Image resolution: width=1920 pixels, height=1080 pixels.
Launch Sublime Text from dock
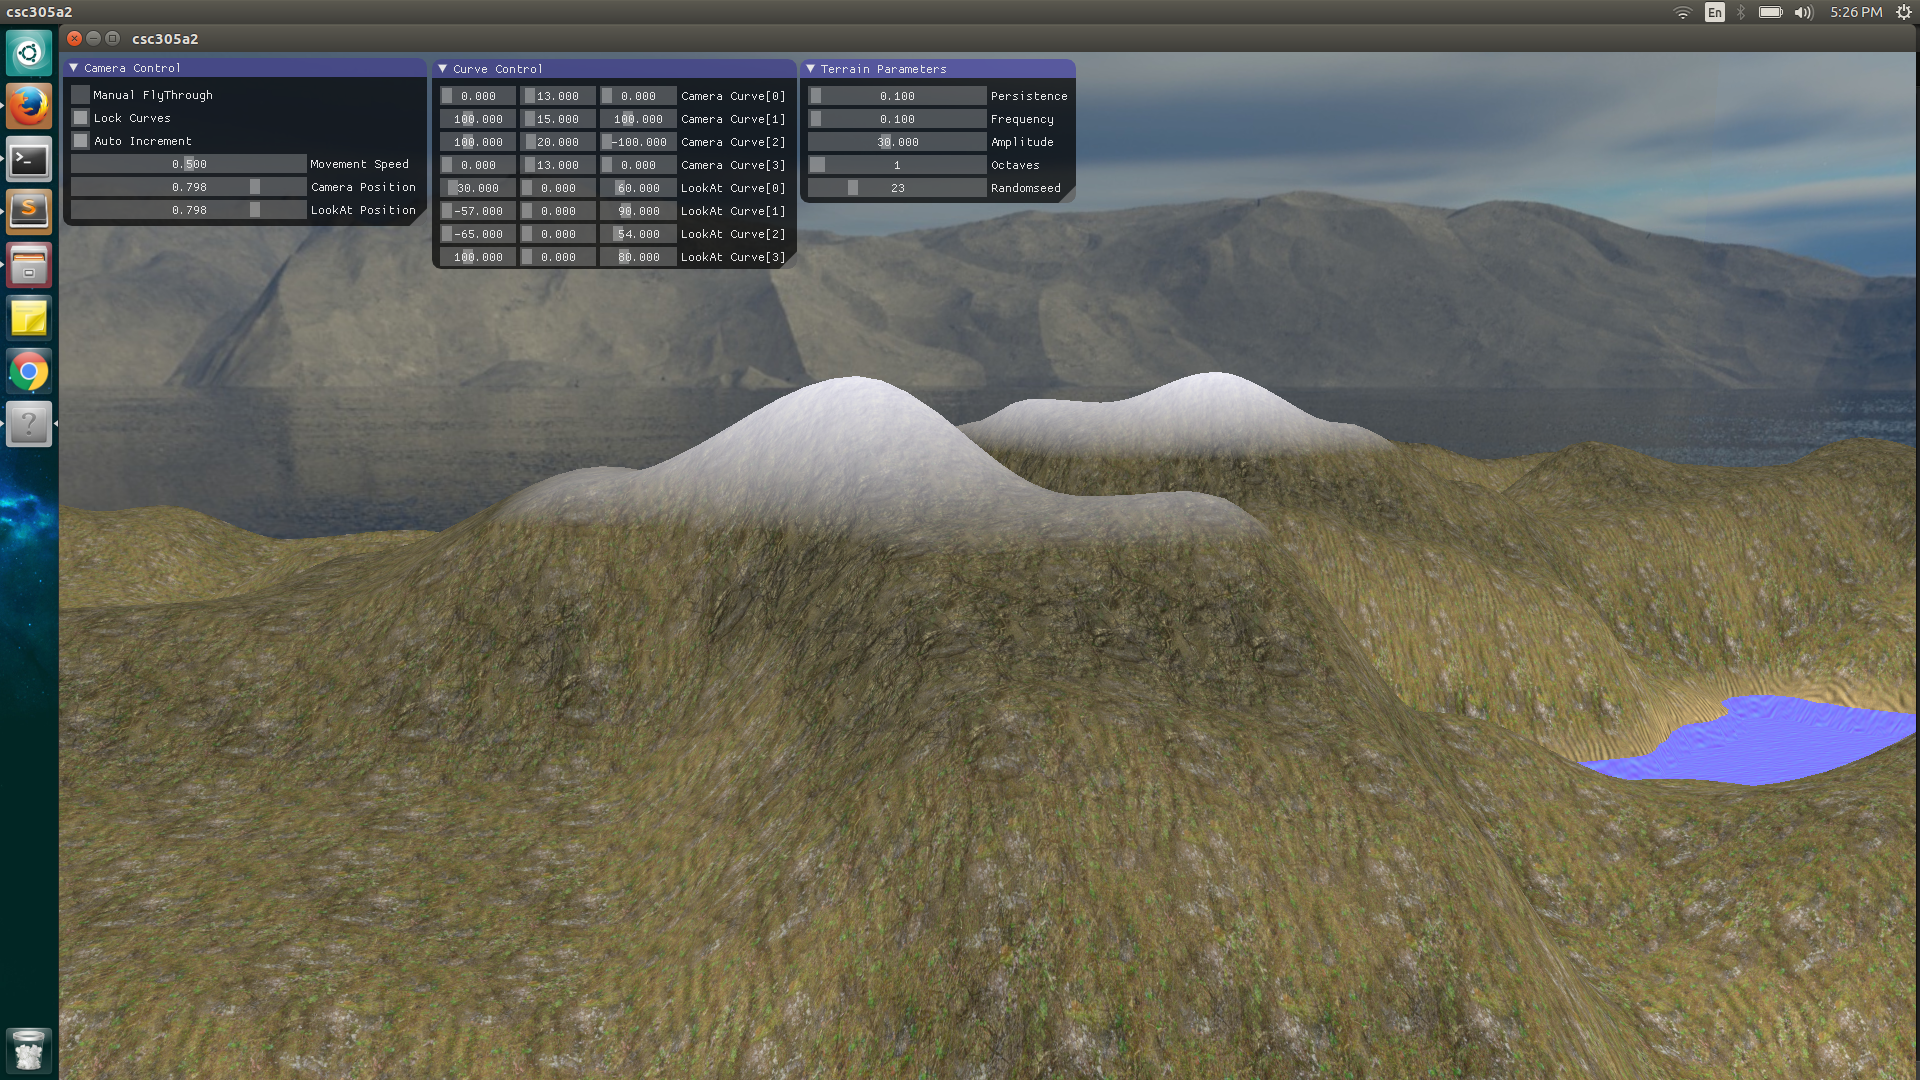click(29, 211)
